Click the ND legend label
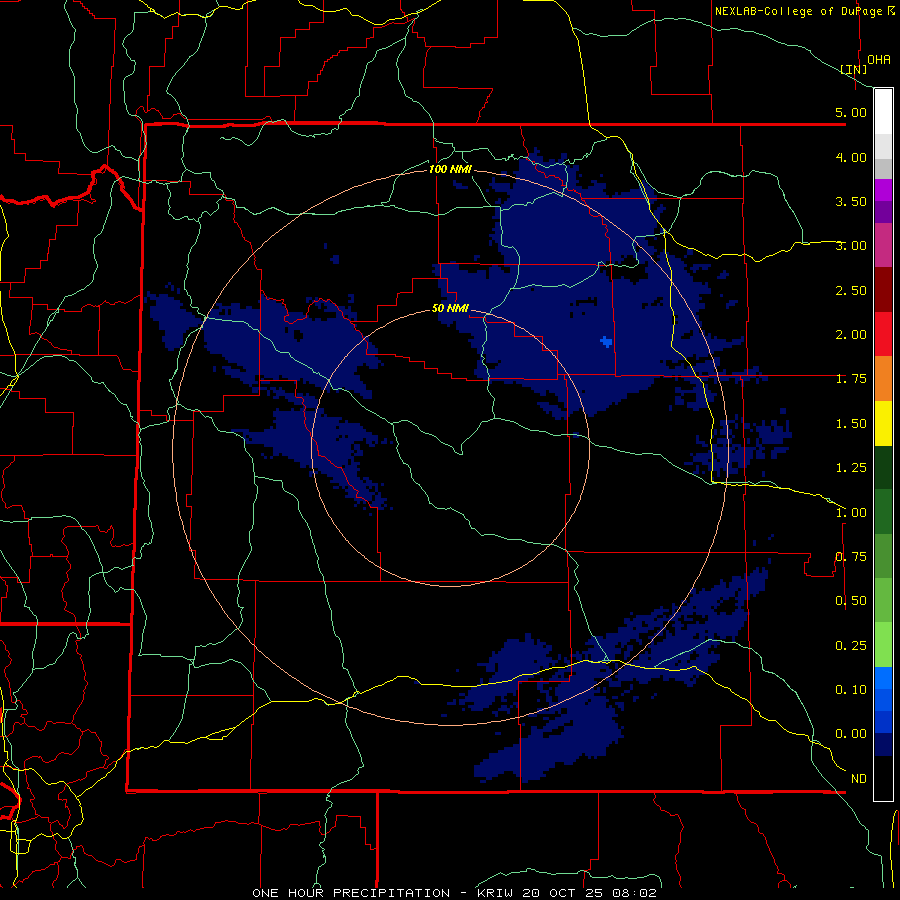This screenshot has width=900, height=900. click(859, 779)
